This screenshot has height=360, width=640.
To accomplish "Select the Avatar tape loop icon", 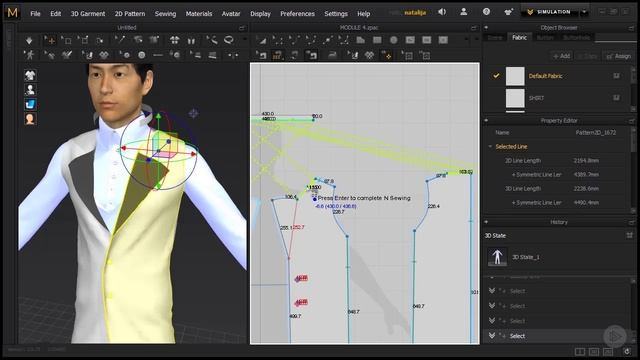I will (x=229, y=40).
